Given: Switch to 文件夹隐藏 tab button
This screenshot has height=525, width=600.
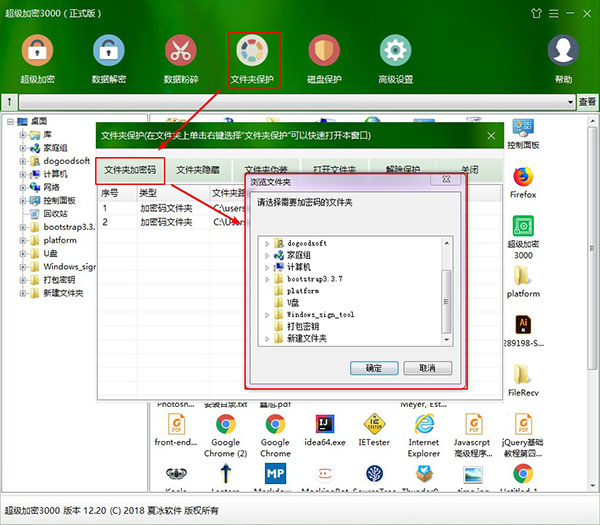Looking at the screenshot, I should [x=203, y=170].
